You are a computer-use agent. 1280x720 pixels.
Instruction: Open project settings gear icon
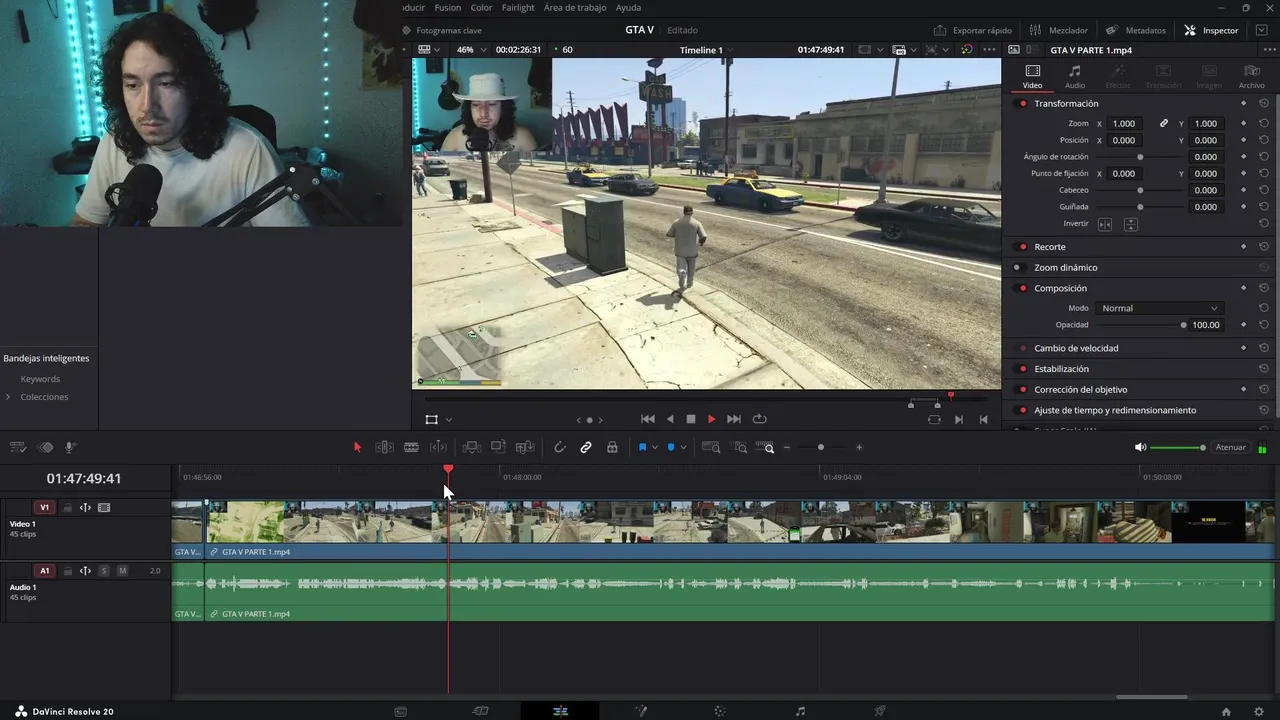tap(1259, 711)
